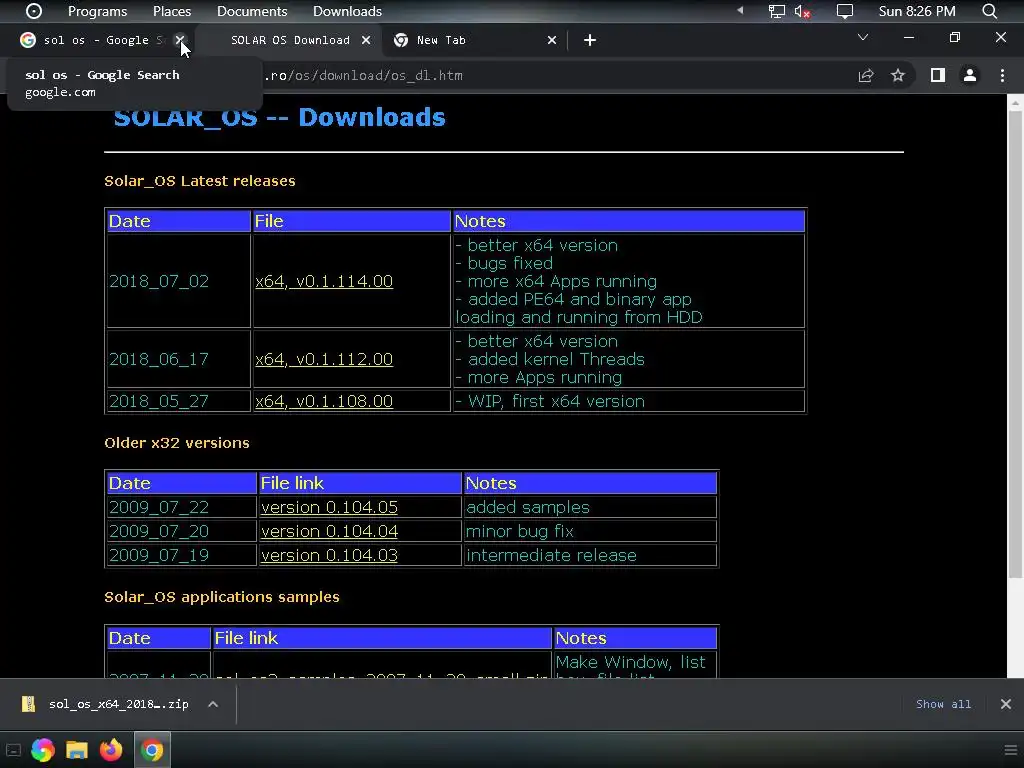This screenshot has width=1024, height=768.
Task: Open the Documents menu
Action: pos(252,11)
